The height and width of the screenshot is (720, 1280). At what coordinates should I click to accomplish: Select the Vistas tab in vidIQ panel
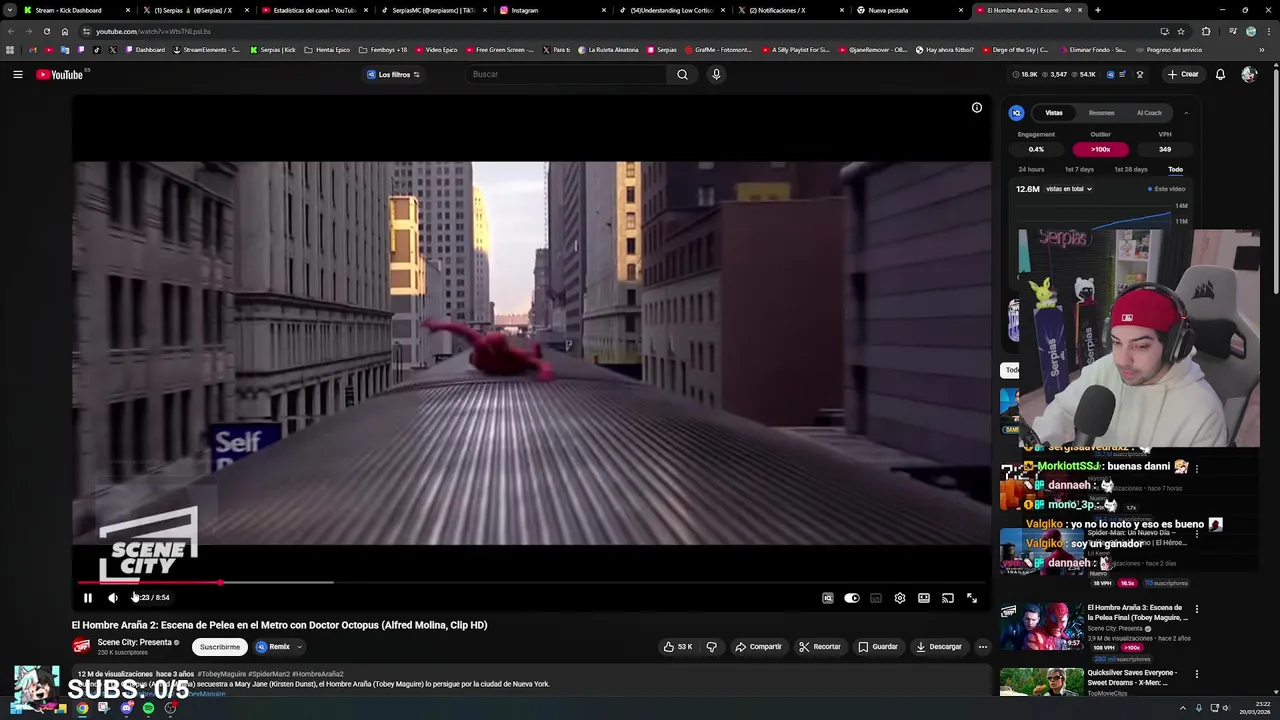click(x=1054, y=113)
